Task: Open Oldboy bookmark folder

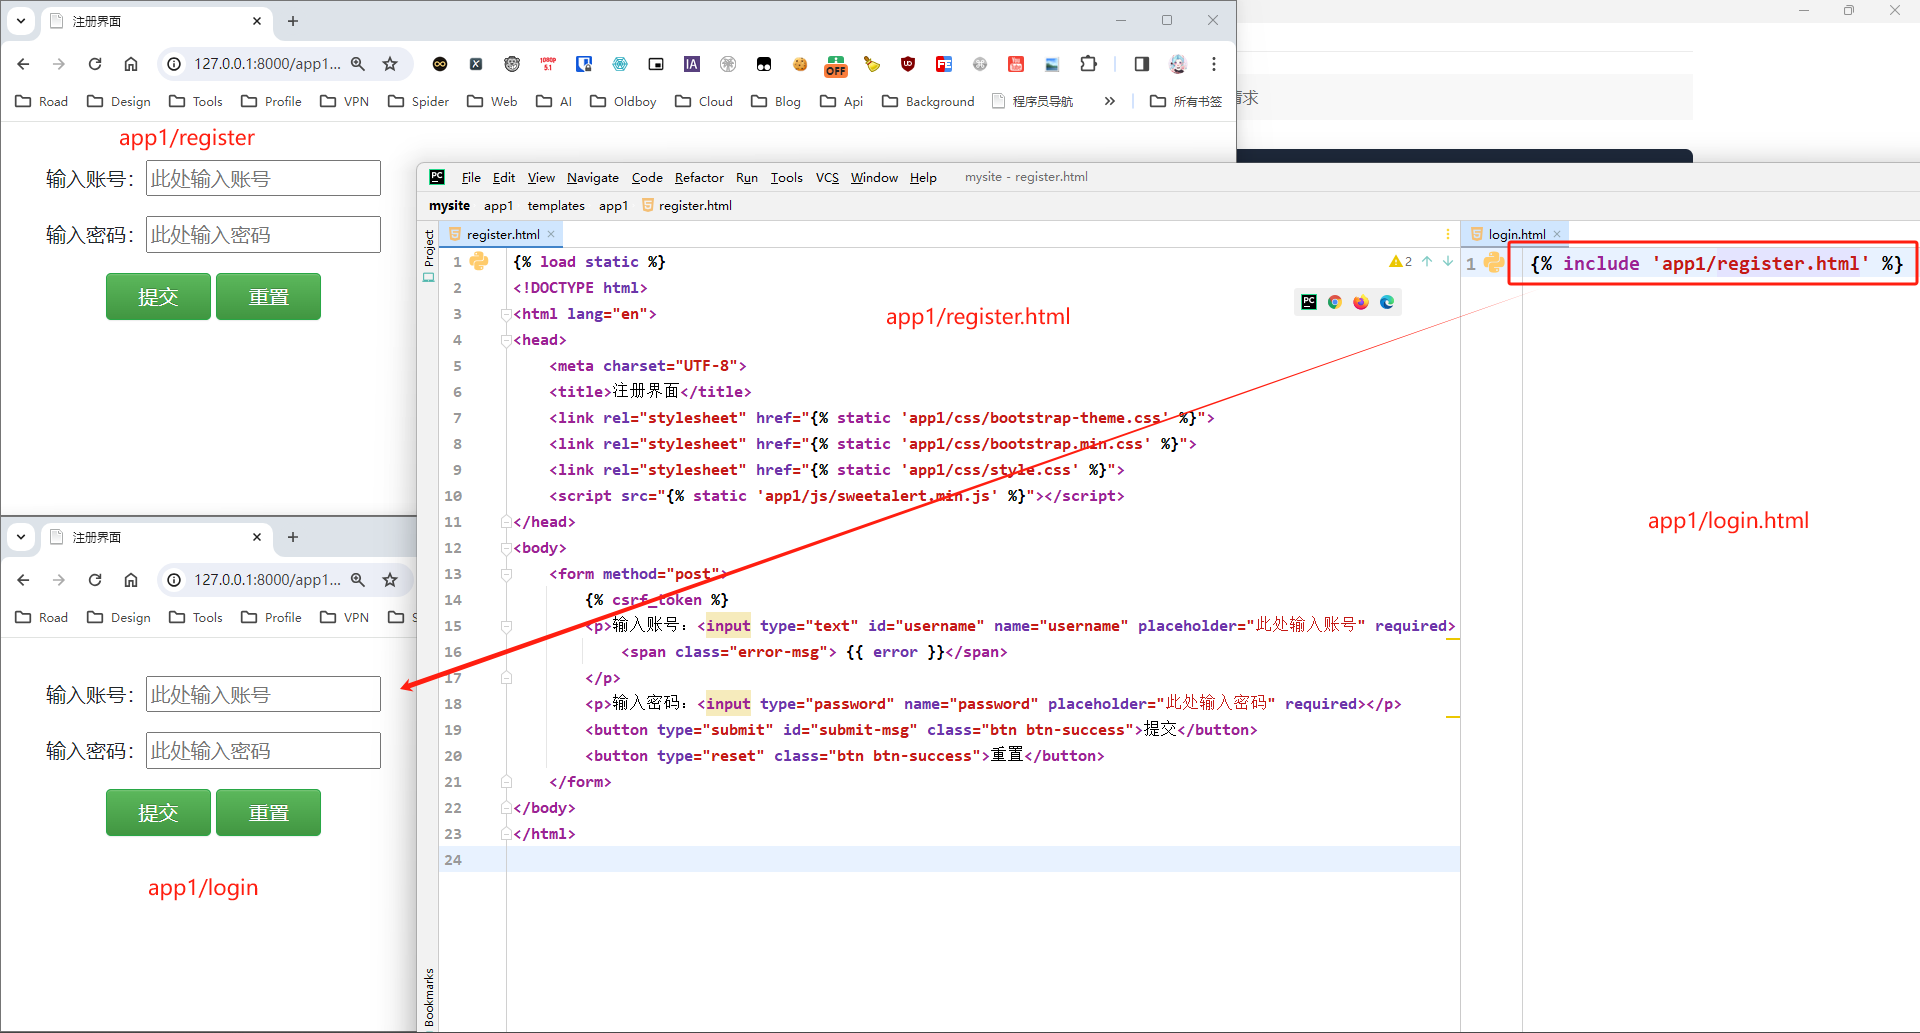Action: click(x=623, y=101)
